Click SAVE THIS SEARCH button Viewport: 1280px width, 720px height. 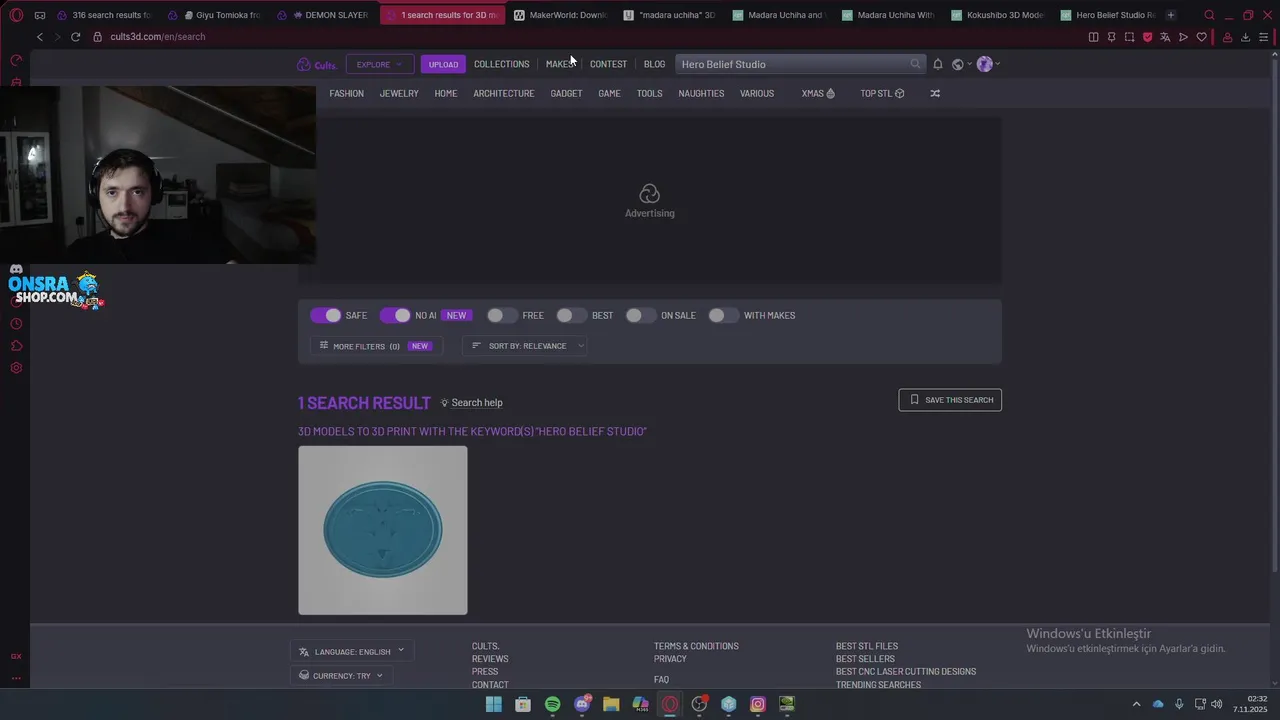950,400
